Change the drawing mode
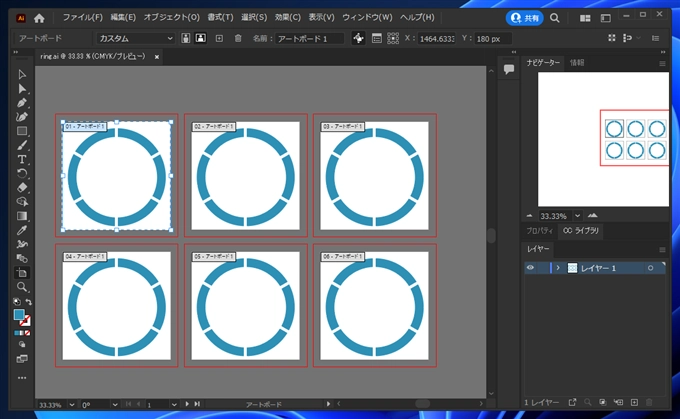Screen dimensions: 680x419 [x=22, y=344]
